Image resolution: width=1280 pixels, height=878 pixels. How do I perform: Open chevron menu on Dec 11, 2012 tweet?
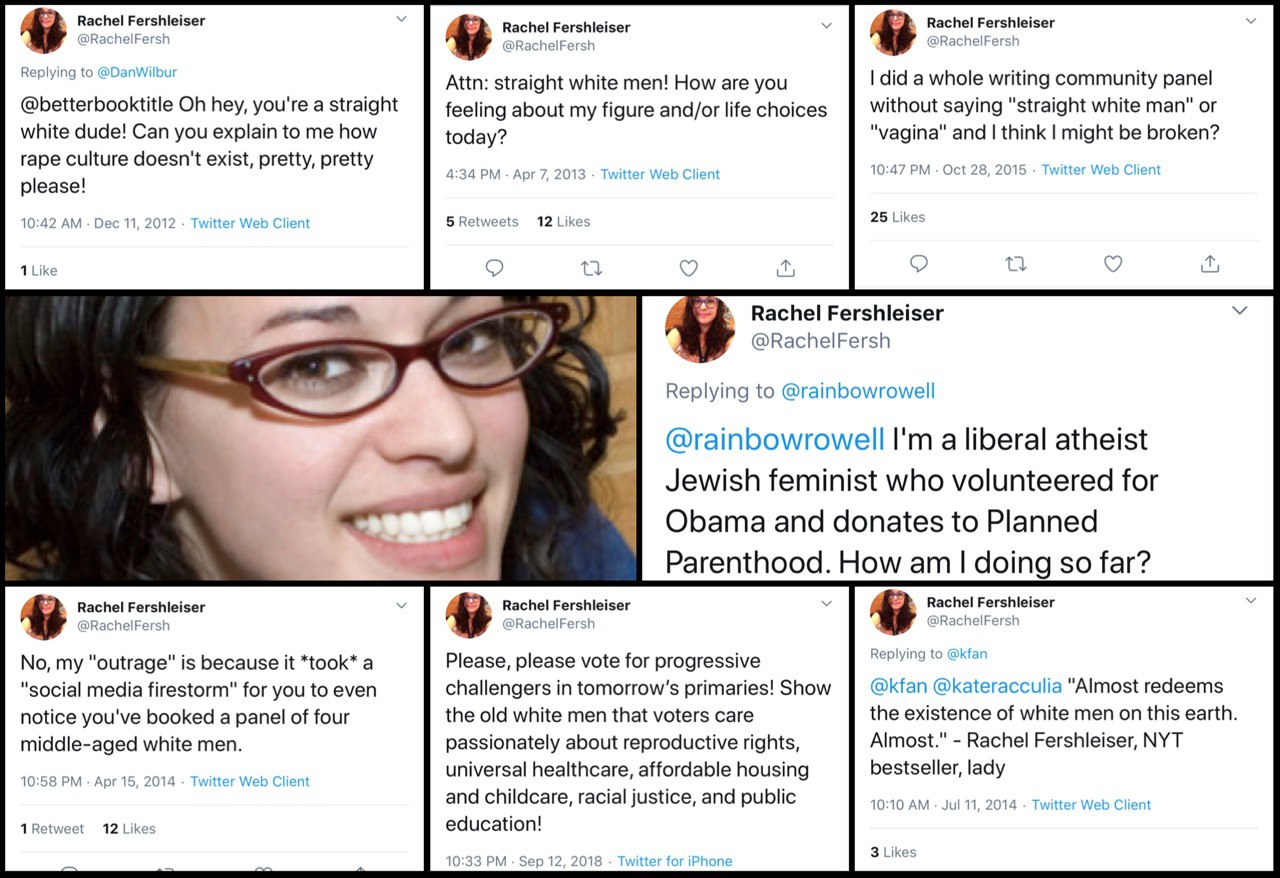click(x=401, y=19)
